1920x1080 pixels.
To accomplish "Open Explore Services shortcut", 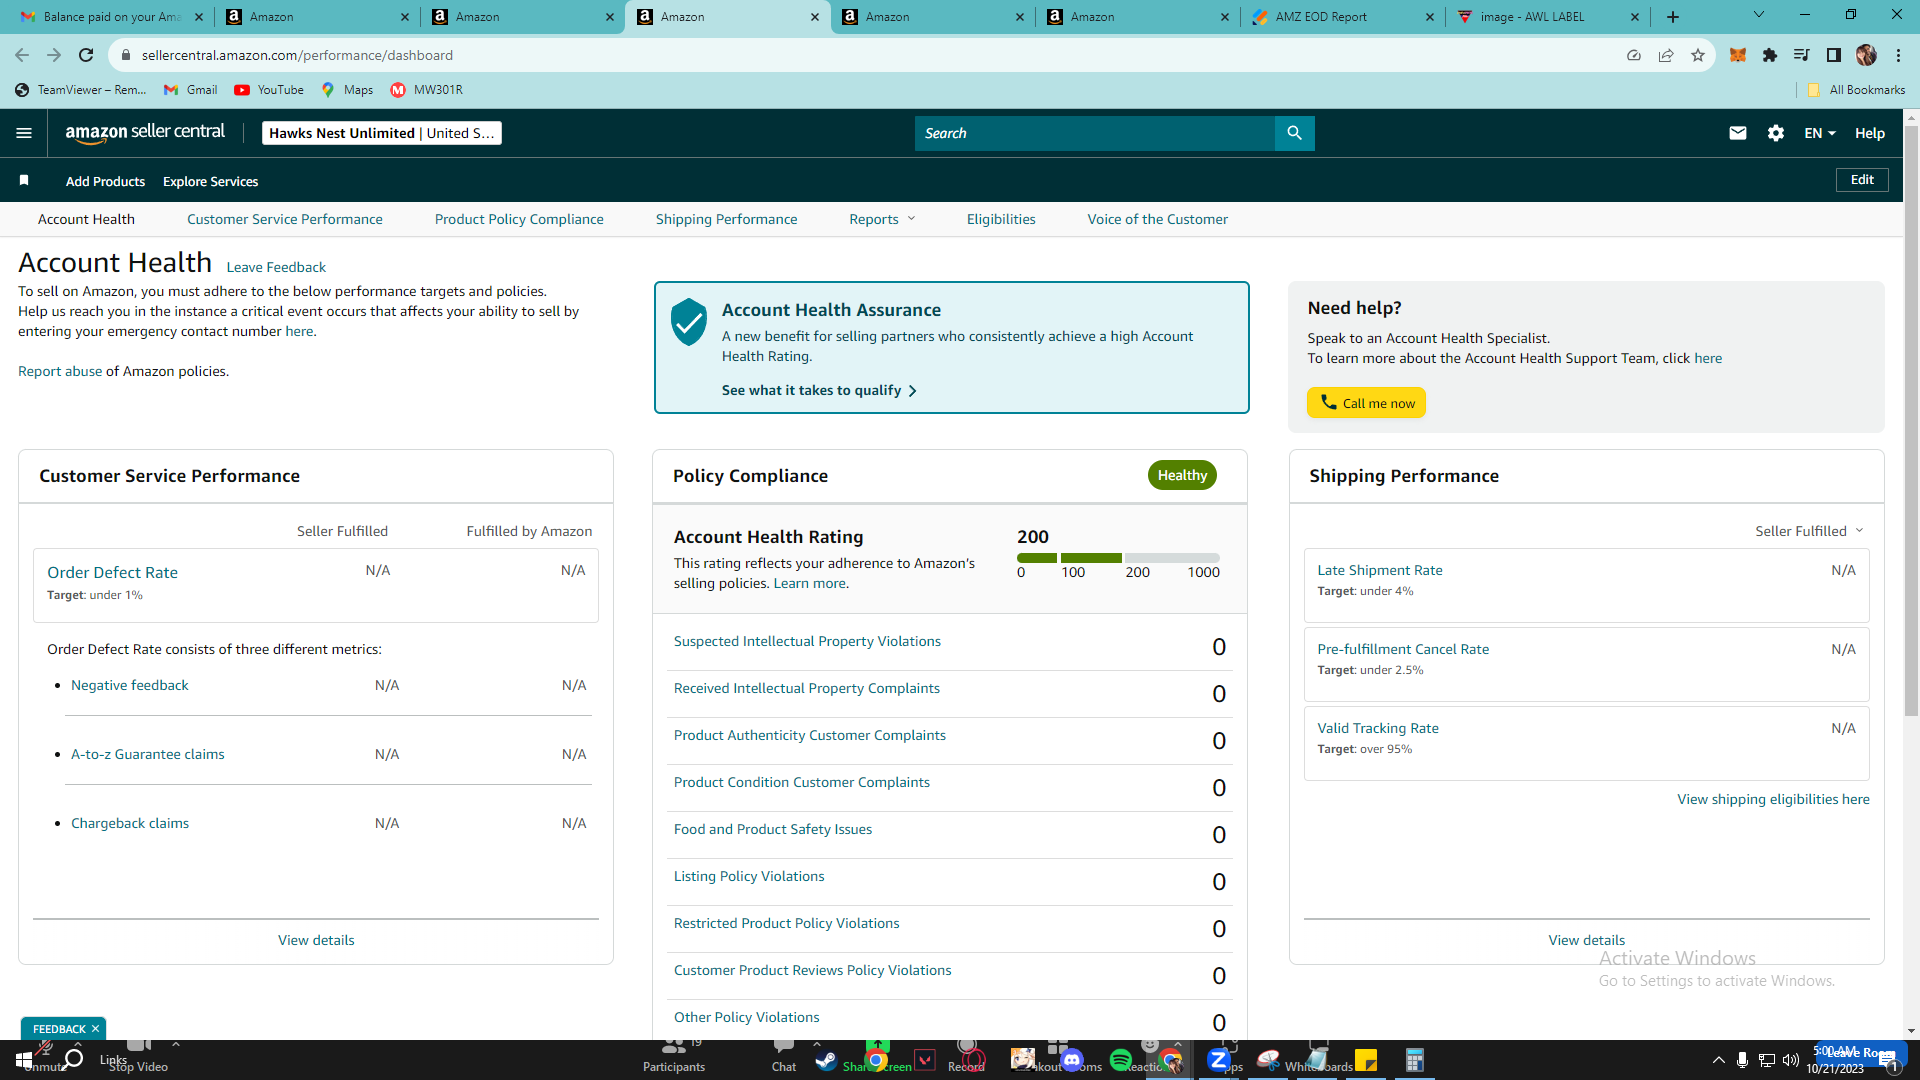I will pyautogui.click(x=210, y=181).
